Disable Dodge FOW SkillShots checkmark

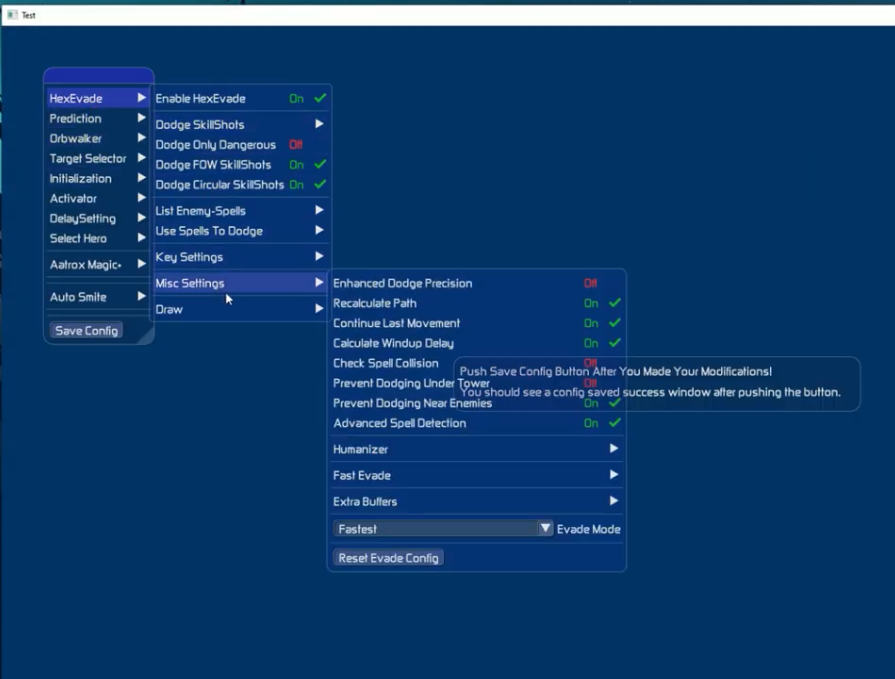pos(320,165)
